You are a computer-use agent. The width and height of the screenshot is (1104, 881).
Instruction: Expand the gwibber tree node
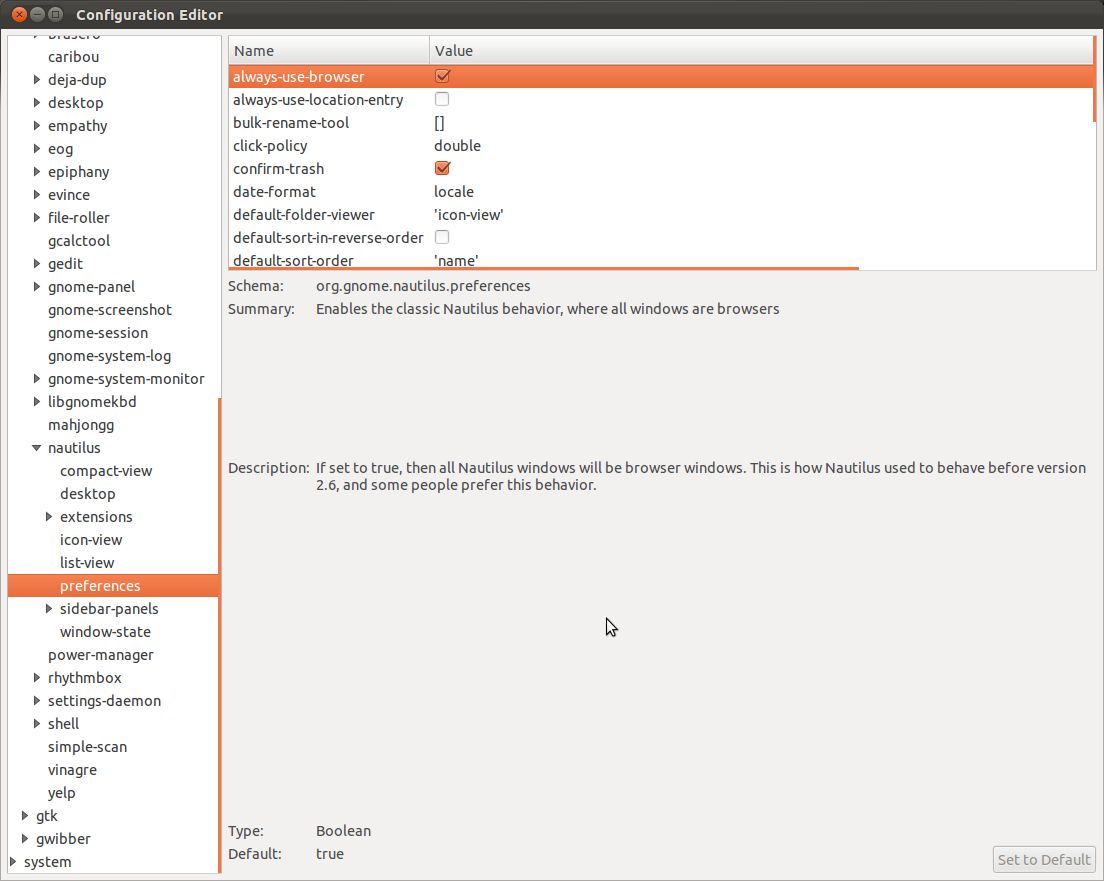pyautogui.click(x=25, y=839)
